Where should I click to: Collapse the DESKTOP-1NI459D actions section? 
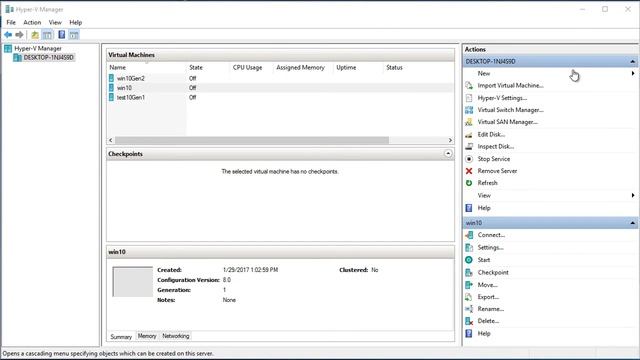click(632, 61)
